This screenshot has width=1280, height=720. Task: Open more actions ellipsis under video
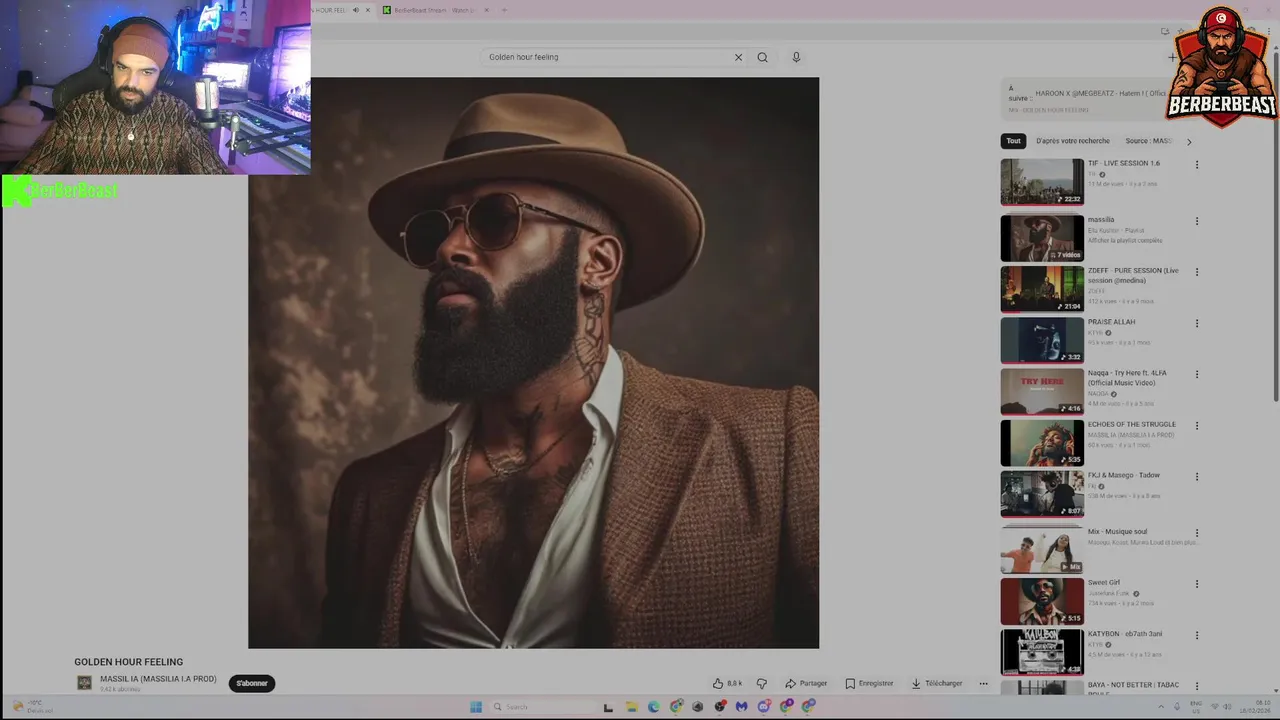click(983, 683)
